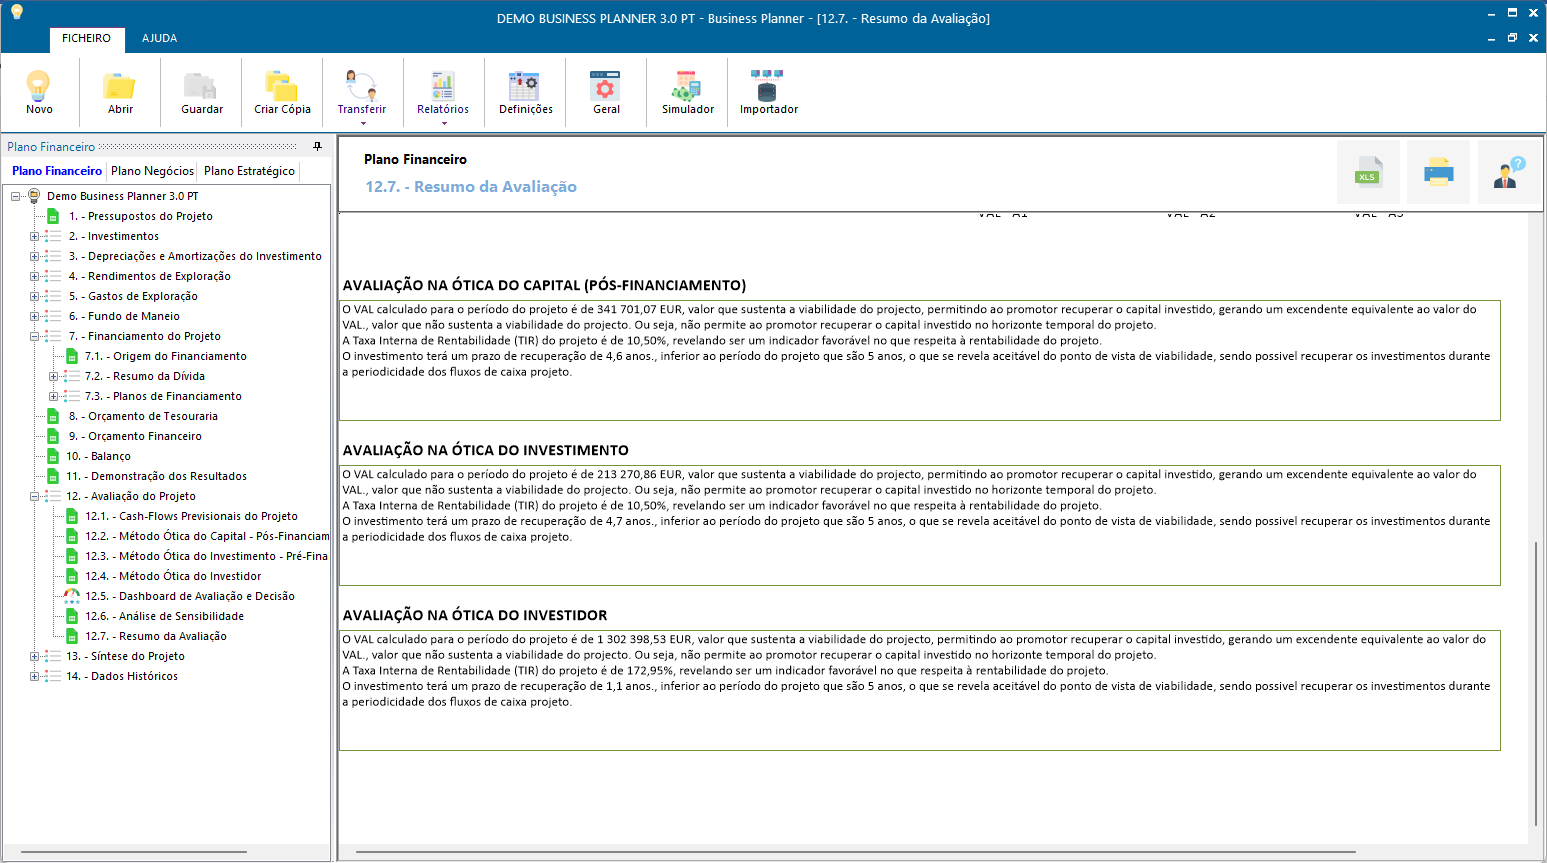Select 9. Orçamento Financeiro
The height and width of the screenshot is (863, 1547).
[135, 436]
